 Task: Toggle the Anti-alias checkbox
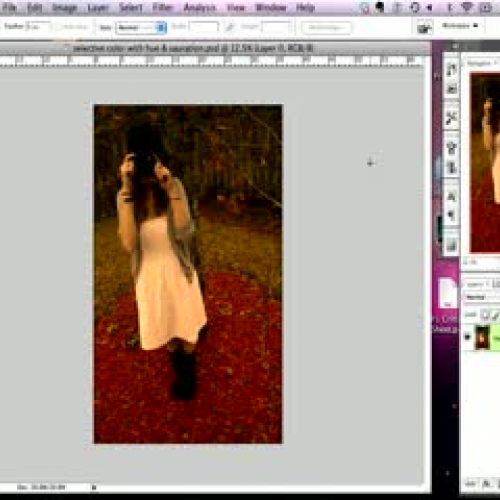pyautogui.click(x=59, y=27)
